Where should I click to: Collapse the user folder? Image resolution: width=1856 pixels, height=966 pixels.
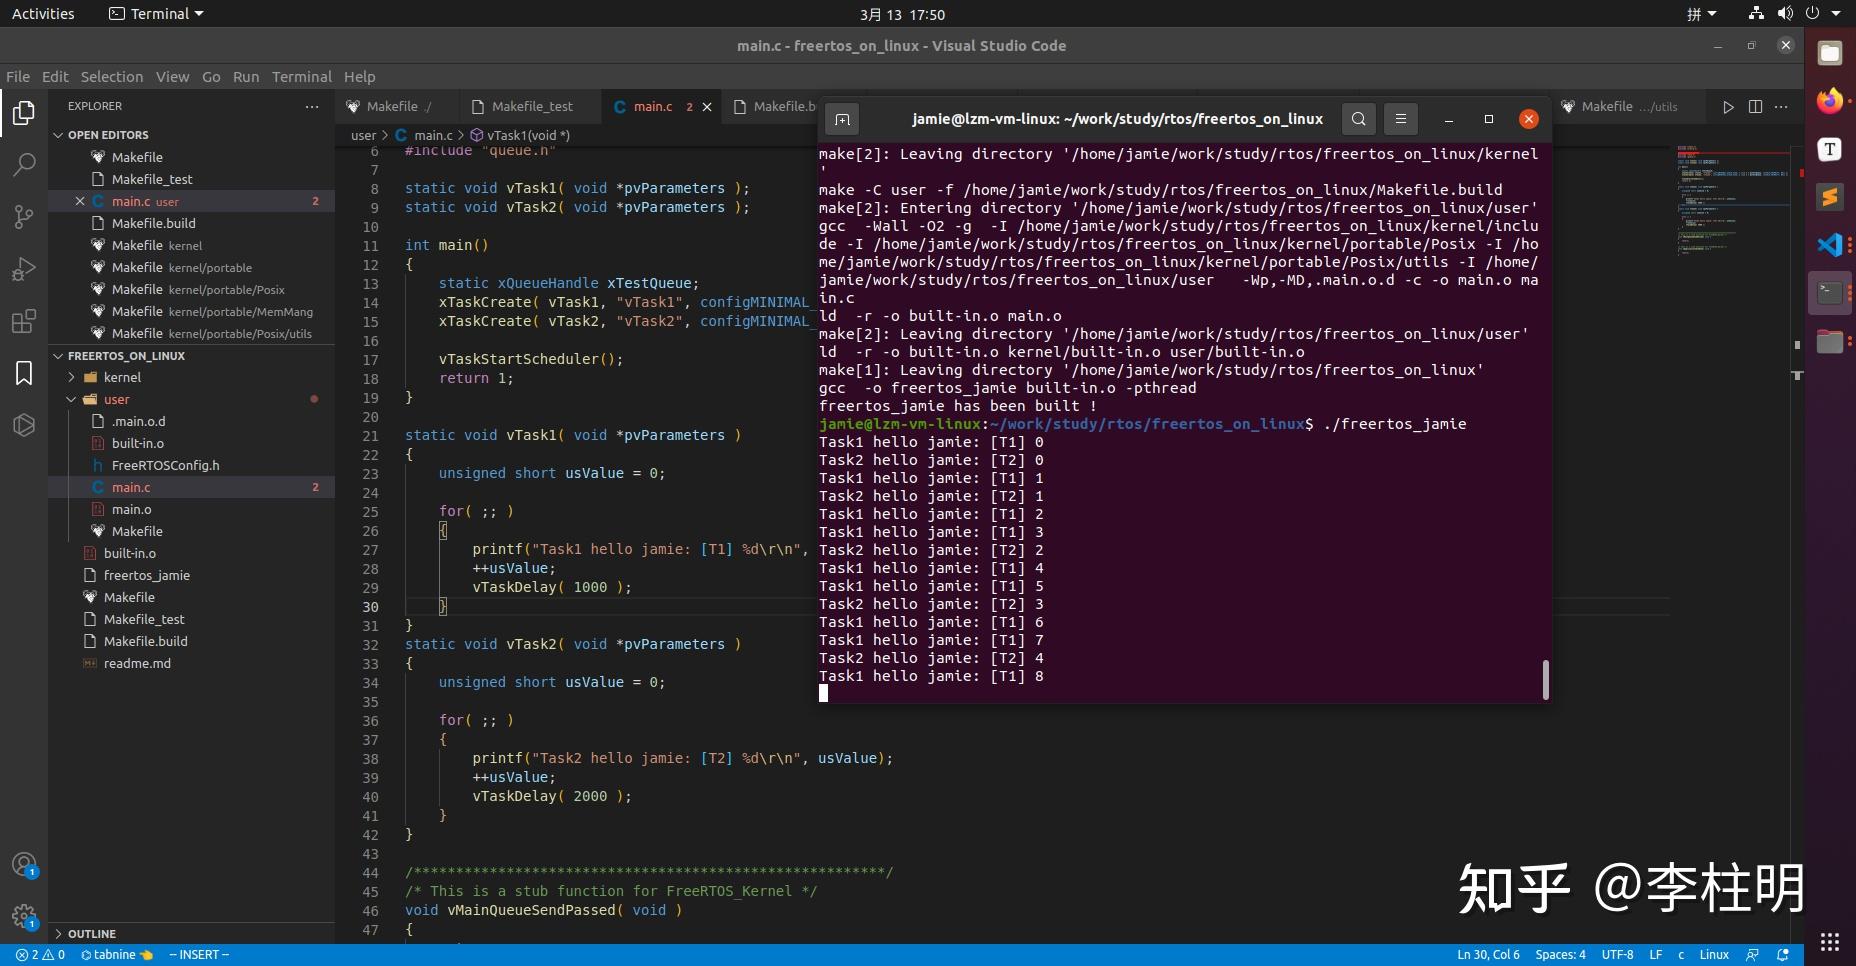(x=116, y=399)
